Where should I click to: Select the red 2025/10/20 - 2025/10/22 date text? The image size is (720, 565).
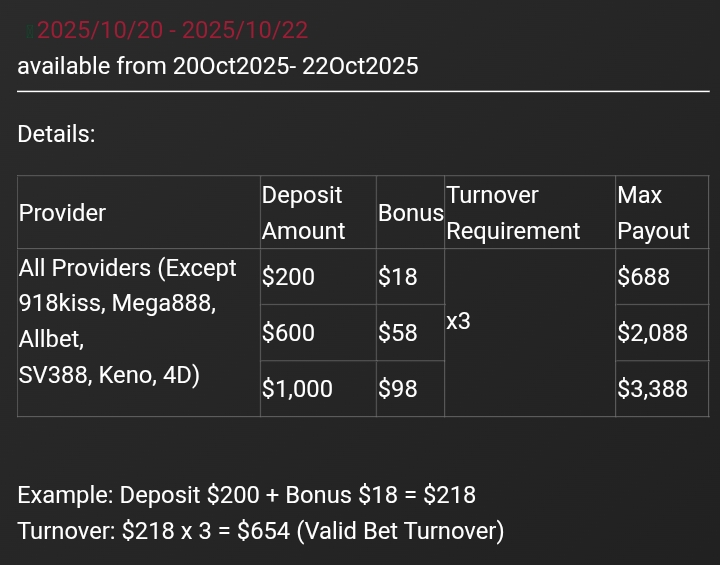point(172,30)
